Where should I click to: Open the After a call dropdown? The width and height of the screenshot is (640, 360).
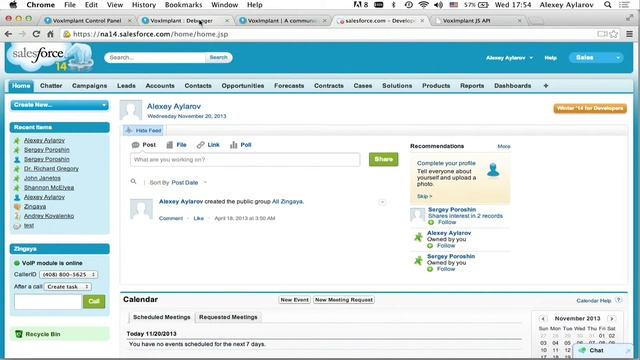(68, 287)
